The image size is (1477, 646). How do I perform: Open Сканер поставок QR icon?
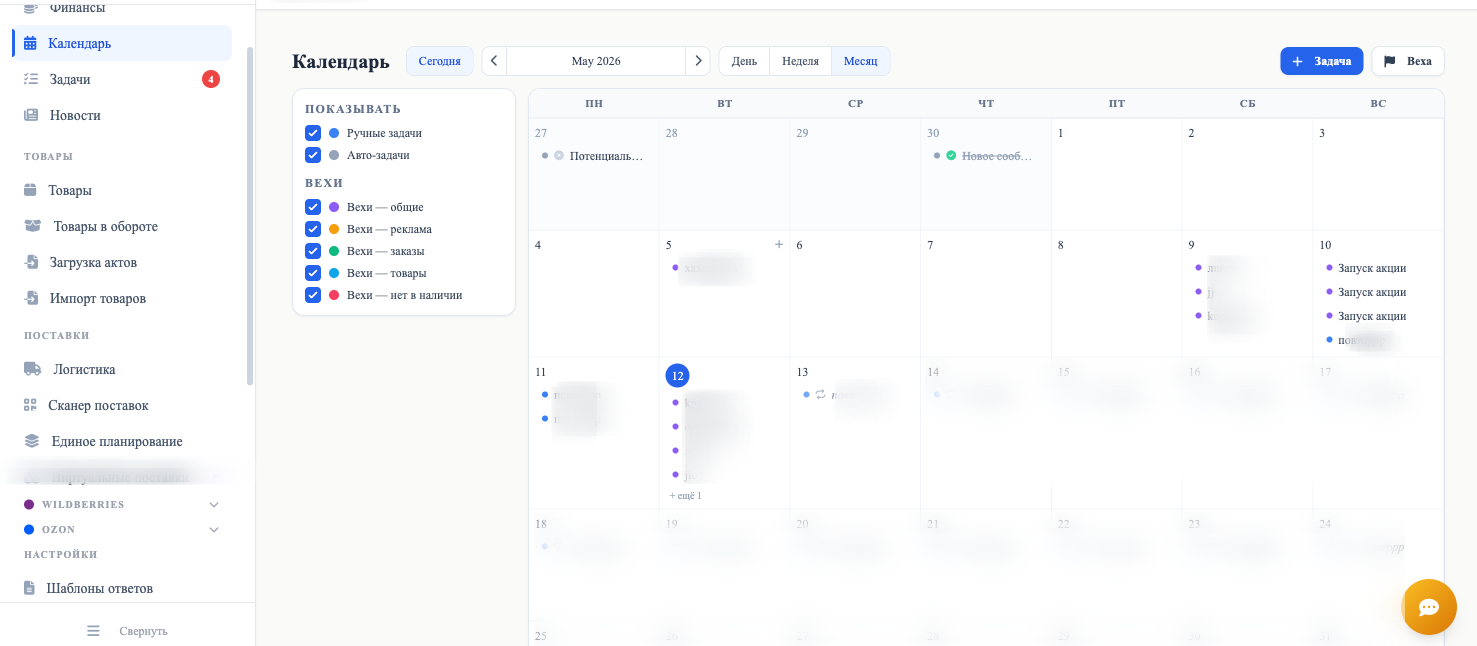click(30, 405)
